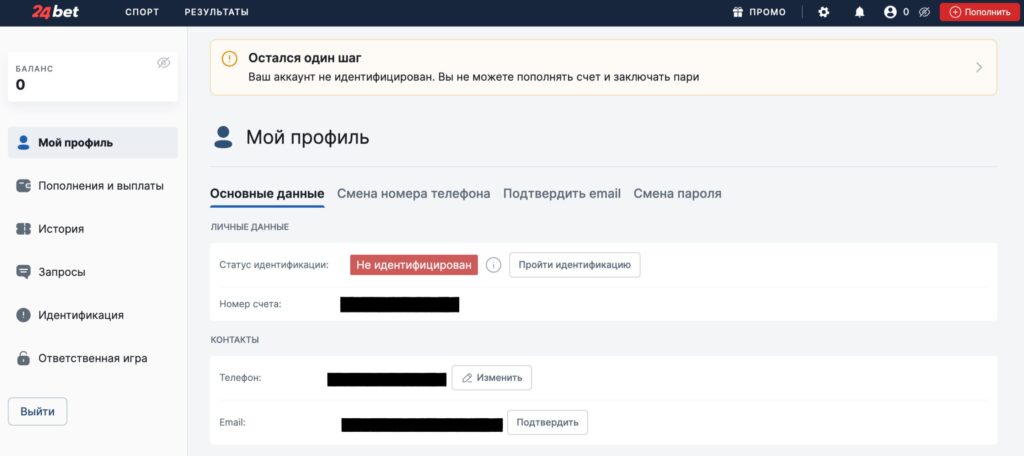Click the ПРОМО link
Image resolution: width=1024 pixels, height=456 pixels.
(x=767, y=12)
